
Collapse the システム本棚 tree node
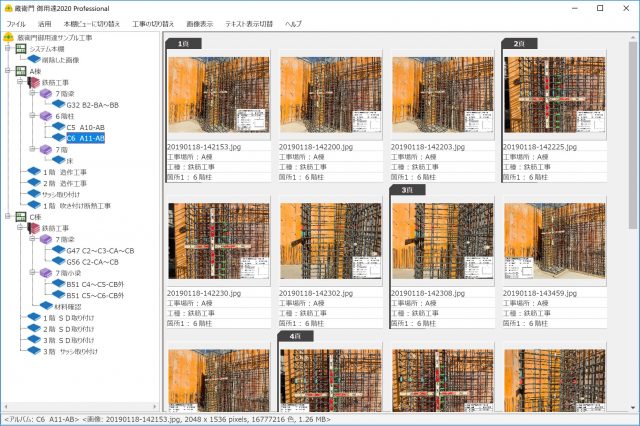(8, 49)
